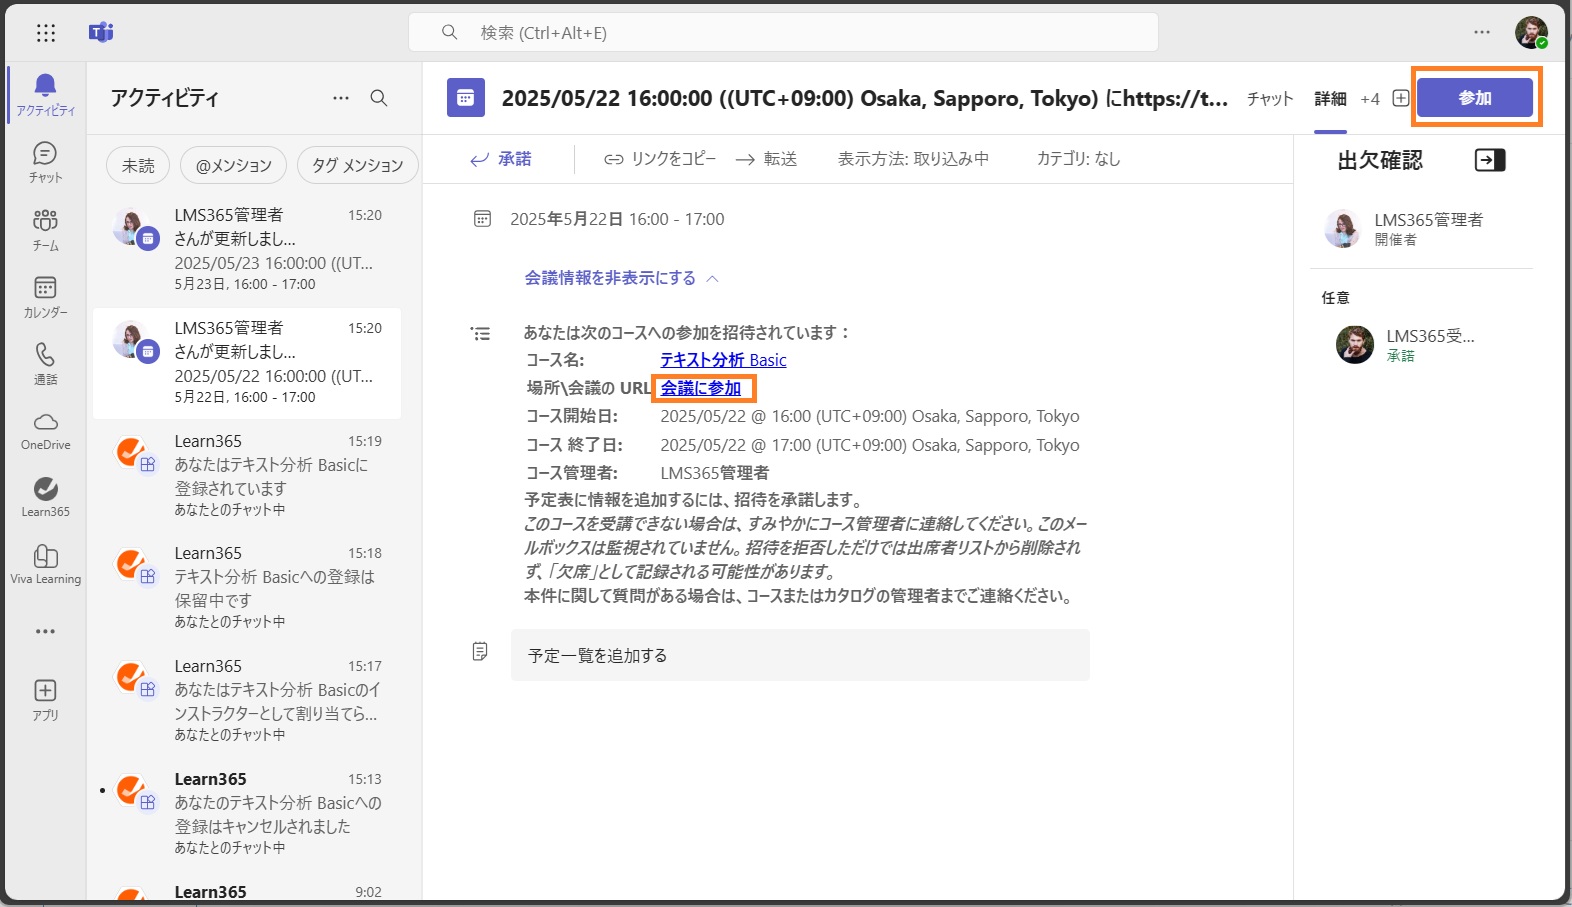Image resolution: width=1572 pixels, height=907 pixels.
Task: Collapse the 出欠確認 panel arrow icon
Action: 1490,160
